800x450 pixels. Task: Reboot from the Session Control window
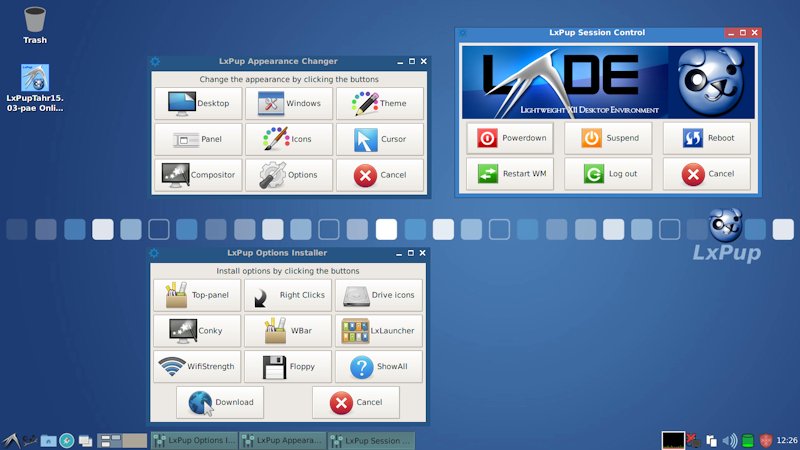[707, 138]
